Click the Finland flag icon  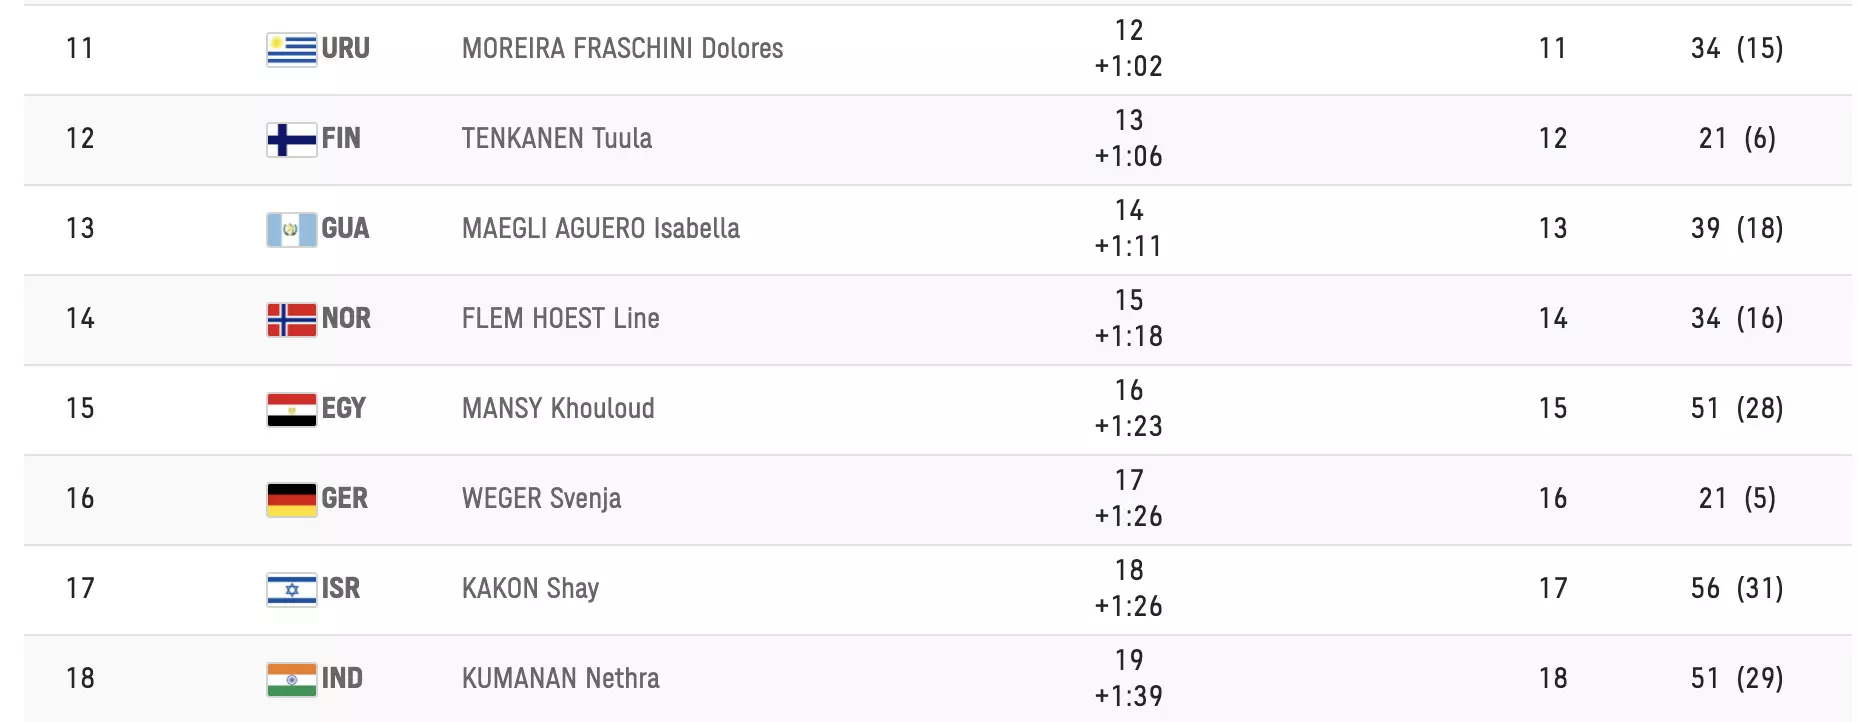pyautogui.click(x=291, y=139)
